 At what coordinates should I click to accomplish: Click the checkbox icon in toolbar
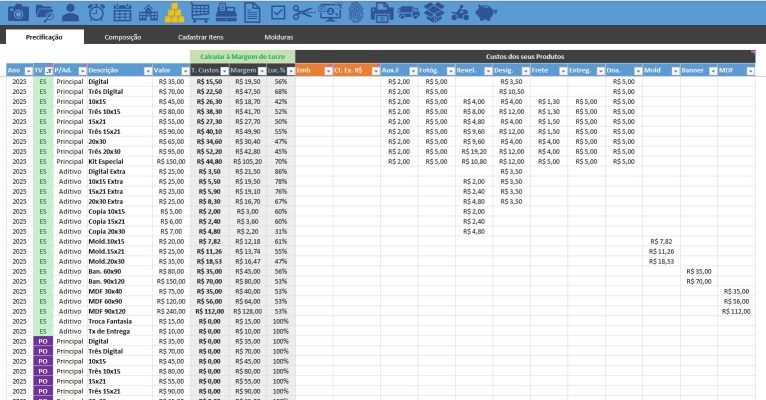[x=278, y=12]
